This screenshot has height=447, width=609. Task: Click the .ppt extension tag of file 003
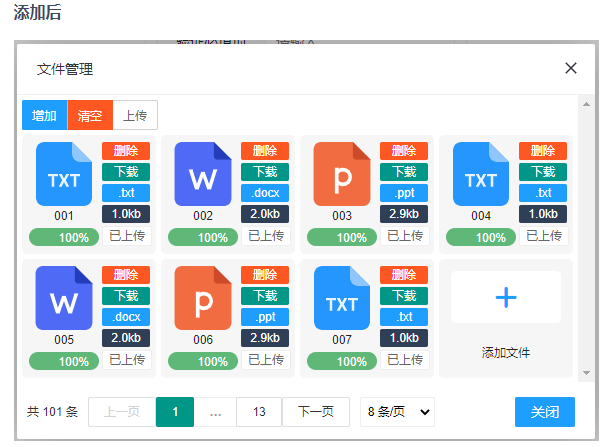pyautogui.click(x=404, y=193)
